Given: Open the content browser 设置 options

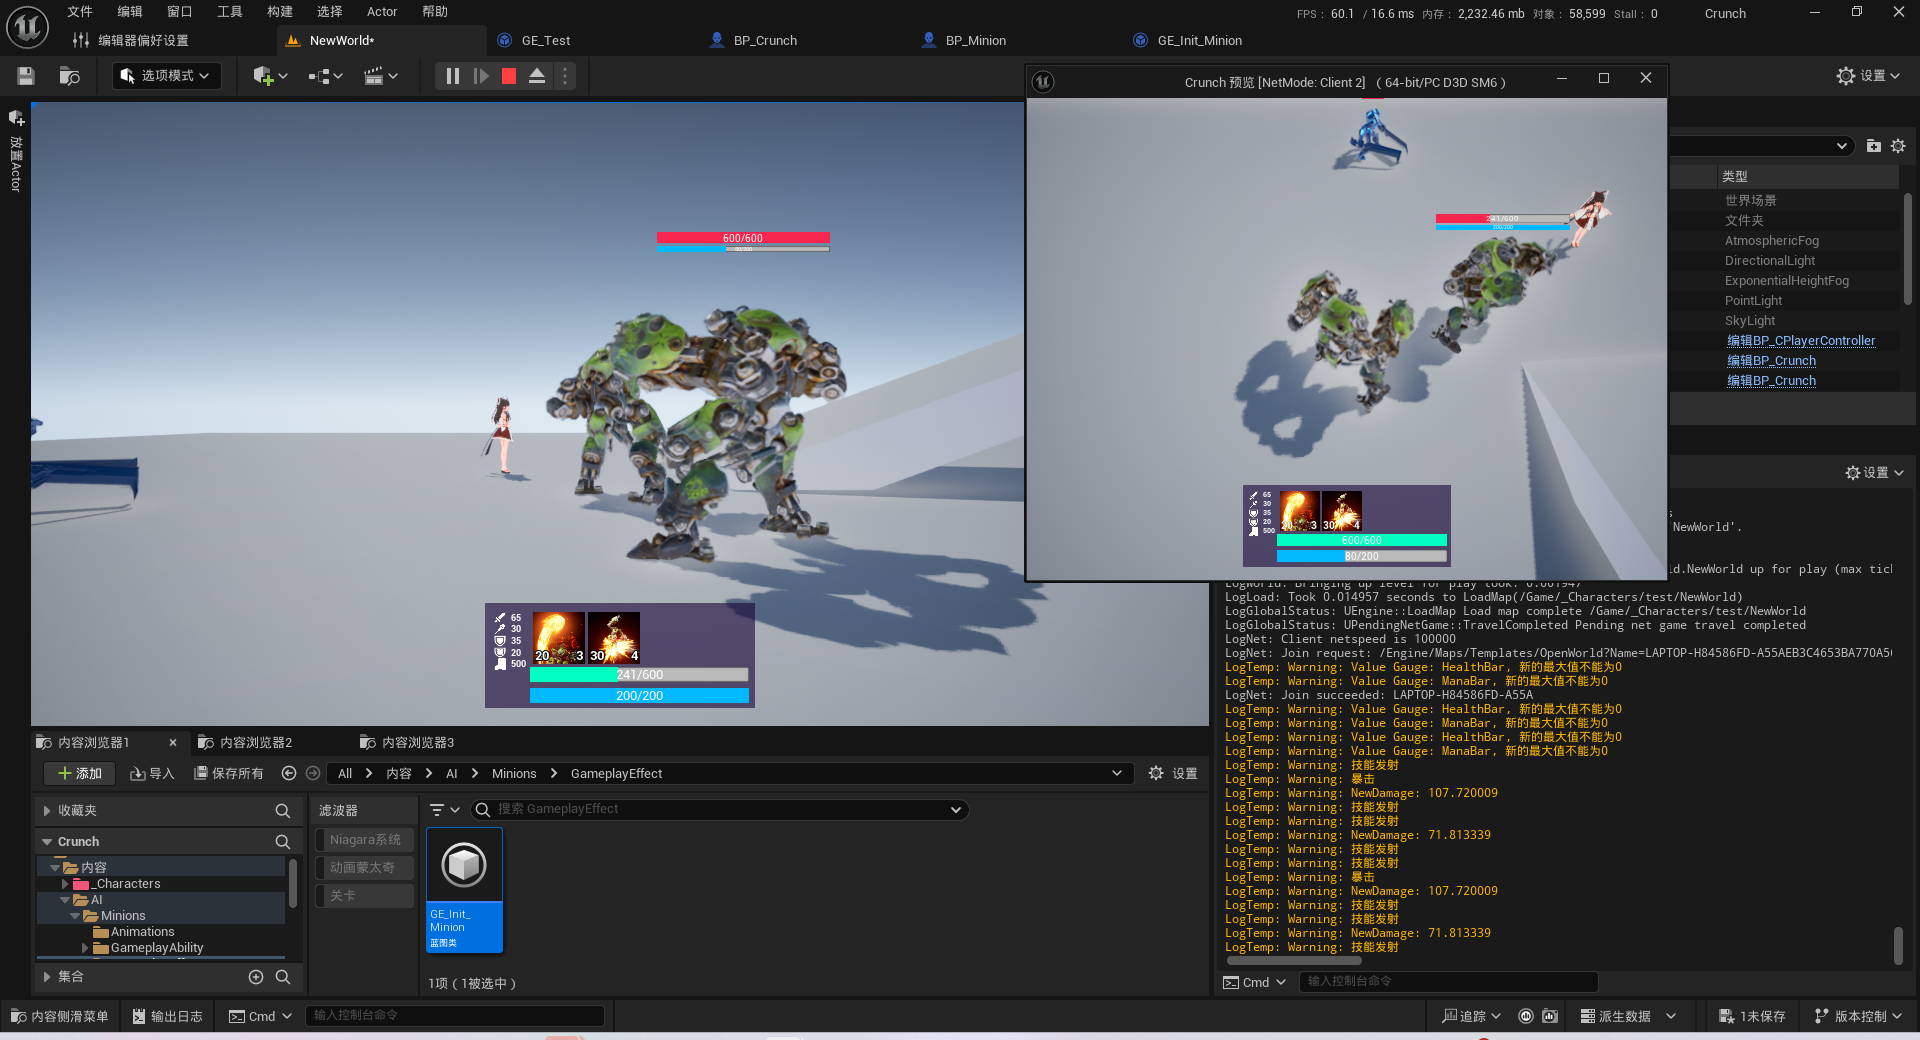Looking at the screenshot, I should point(1173,774).
